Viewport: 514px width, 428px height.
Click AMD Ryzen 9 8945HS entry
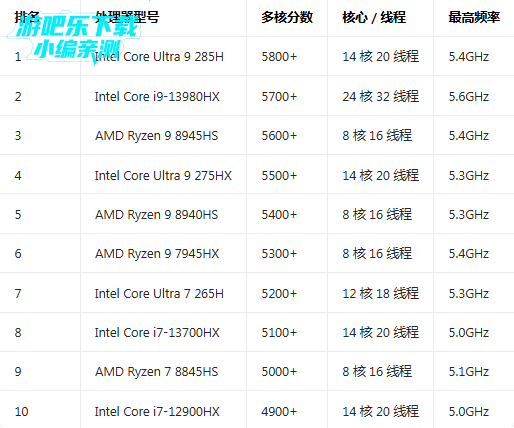click(x=157, y=136)
